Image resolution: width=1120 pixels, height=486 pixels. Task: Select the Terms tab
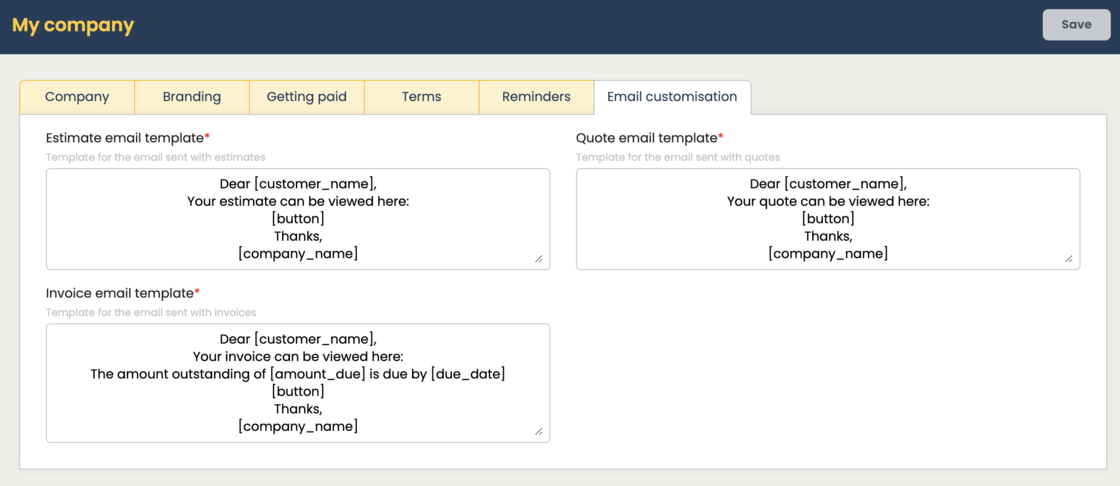coord(421,97)
